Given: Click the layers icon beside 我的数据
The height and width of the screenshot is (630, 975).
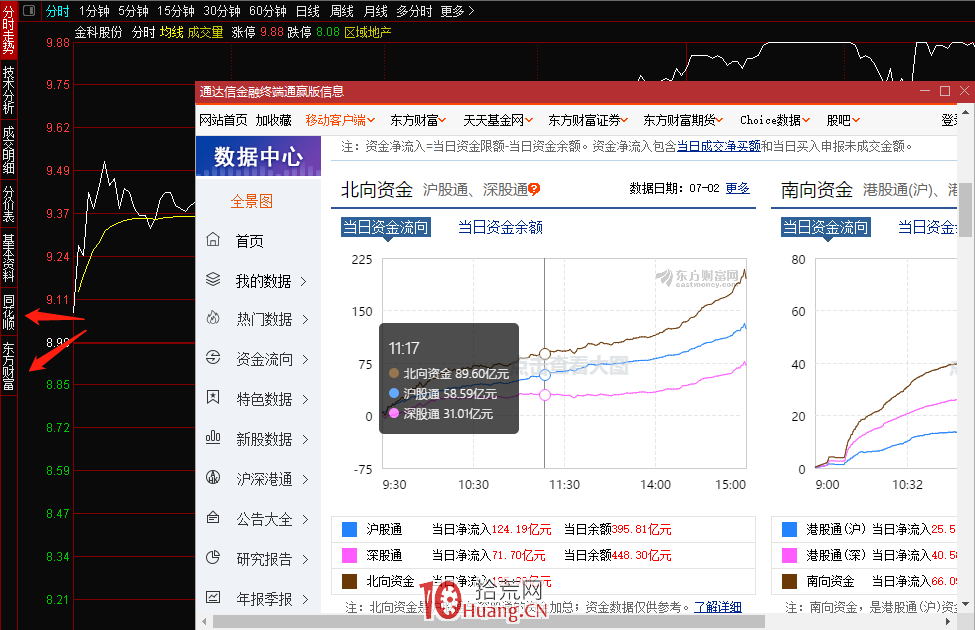Looking at the screenshot, I should pos(213,279).
